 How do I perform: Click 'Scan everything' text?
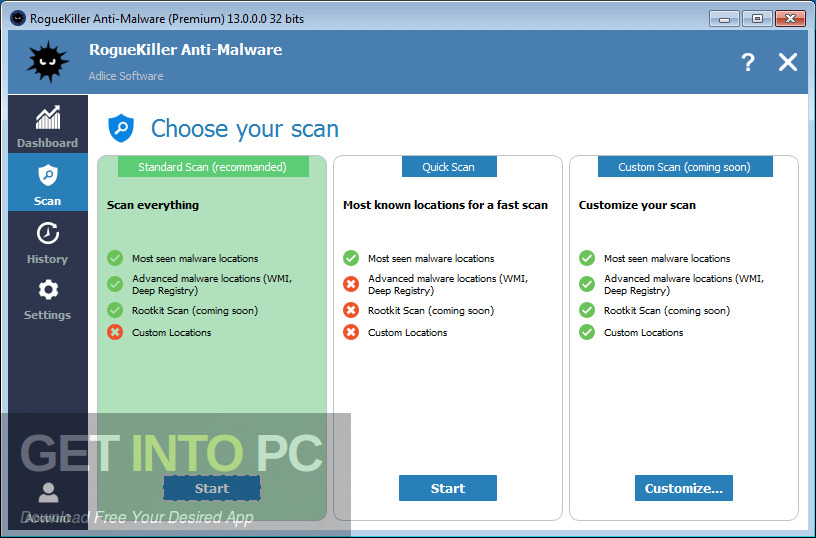click(x=153, y=205)
